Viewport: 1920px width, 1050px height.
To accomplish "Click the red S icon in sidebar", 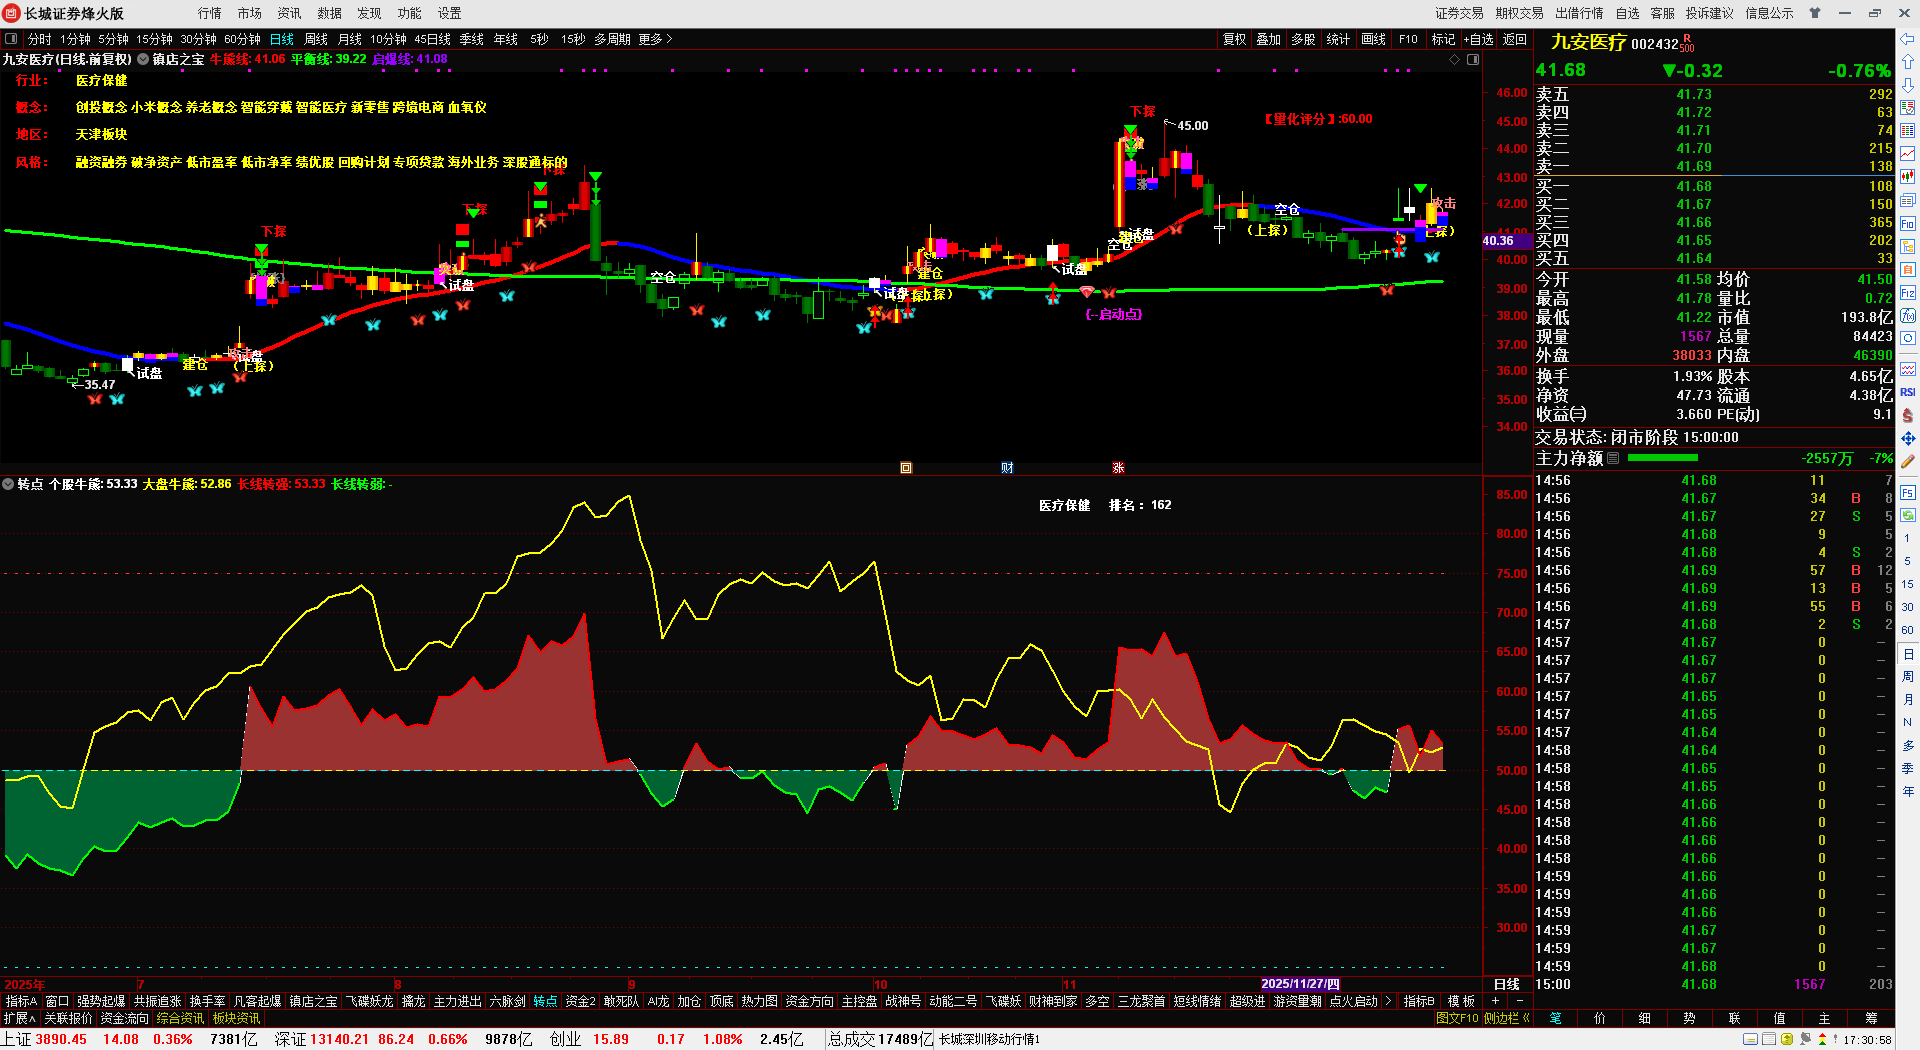I will [1908, 415].
